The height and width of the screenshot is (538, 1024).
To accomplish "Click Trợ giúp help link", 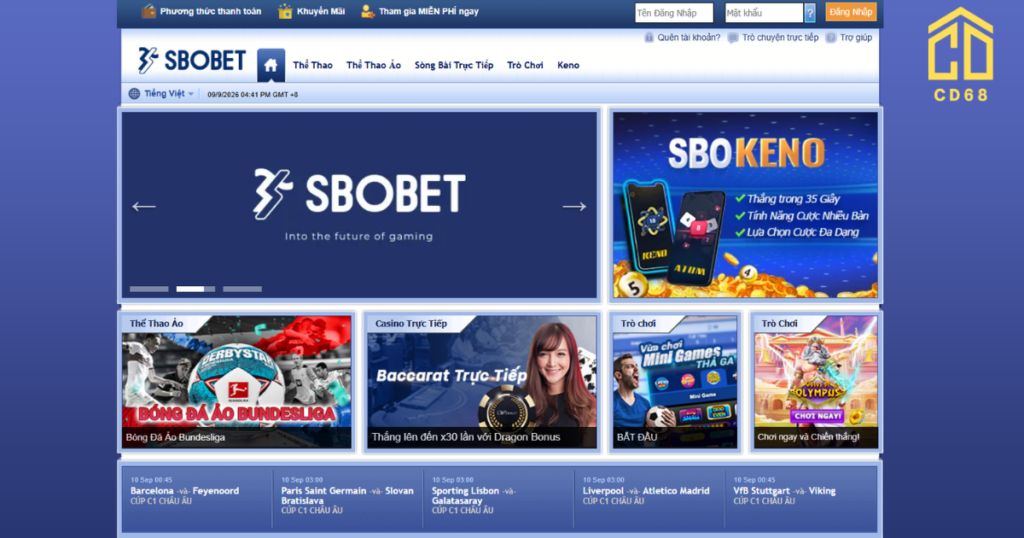I will [x=856, y=38].
